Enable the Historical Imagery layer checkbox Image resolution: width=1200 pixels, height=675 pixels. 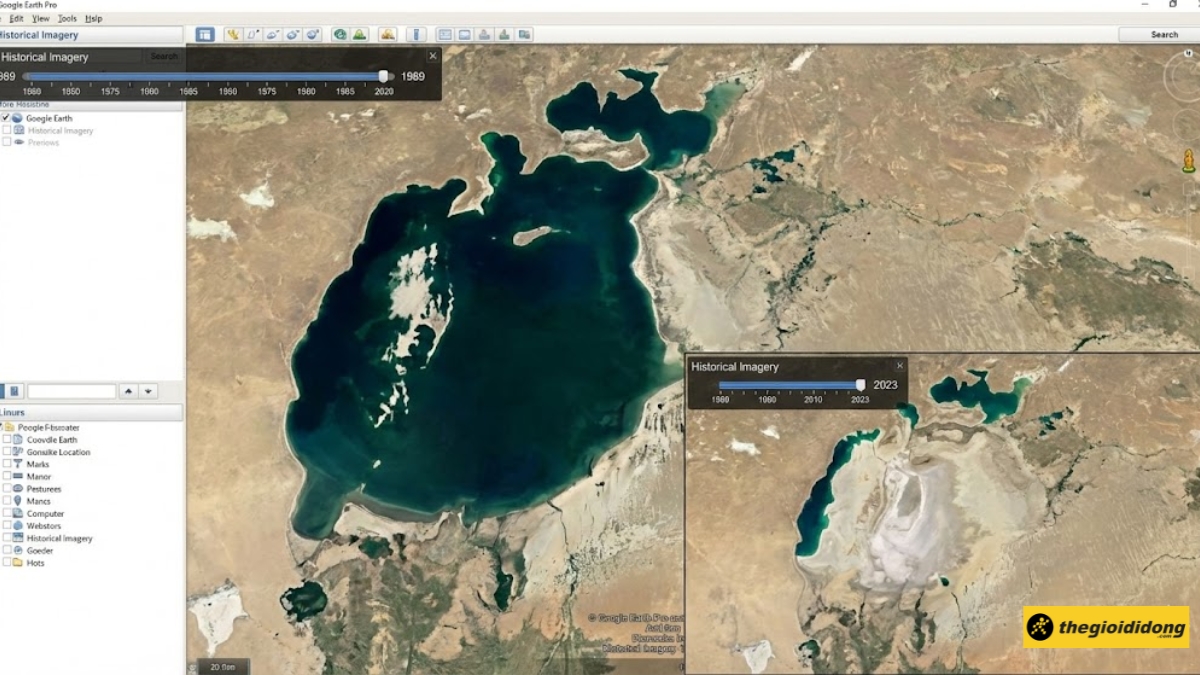click(x=6, y=131)
